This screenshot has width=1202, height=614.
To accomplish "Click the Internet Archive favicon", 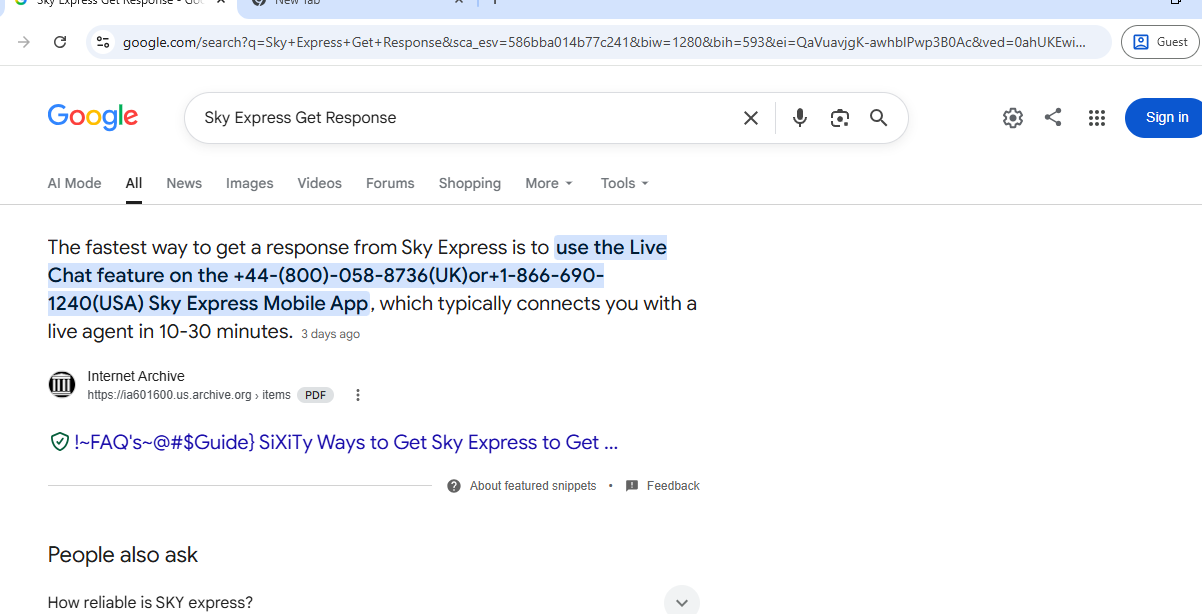I will tap(62, 385).
